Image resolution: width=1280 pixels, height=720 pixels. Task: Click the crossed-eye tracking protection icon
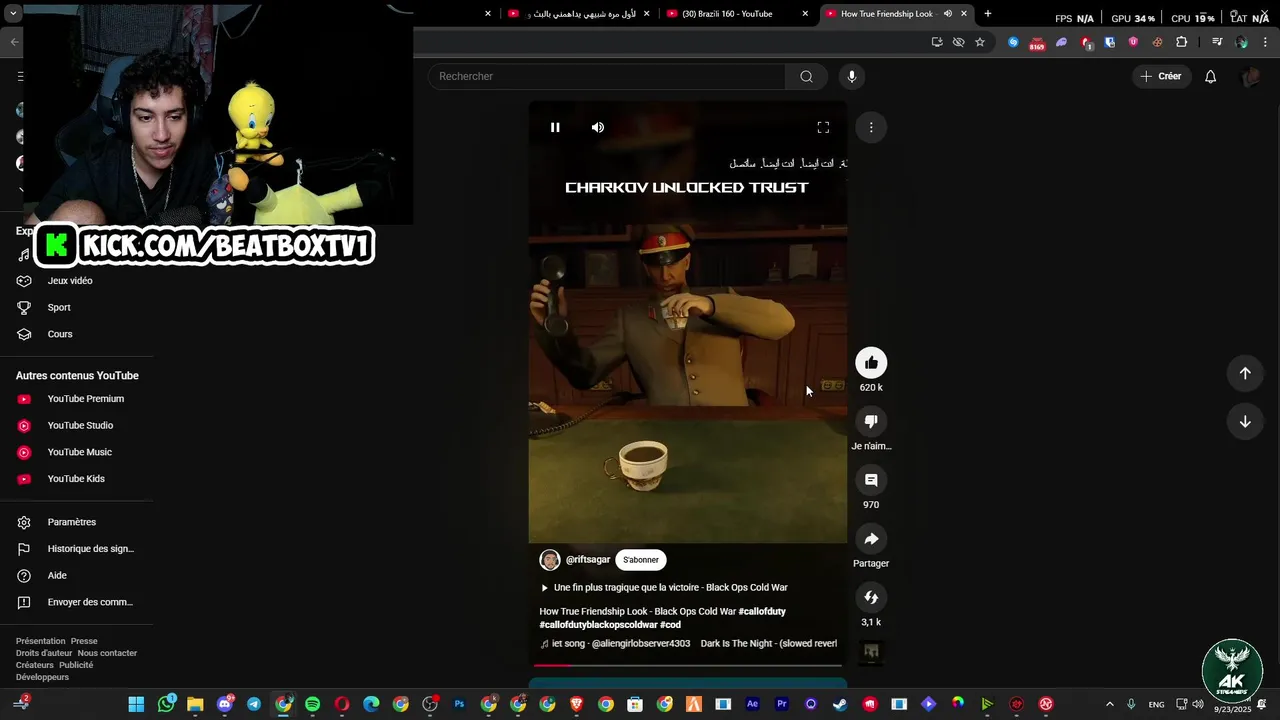[x=958, y=42]
